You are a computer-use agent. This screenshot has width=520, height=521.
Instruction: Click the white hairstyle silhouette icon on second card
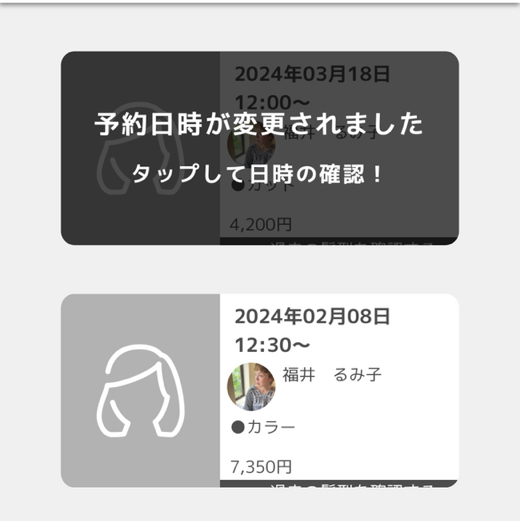coord(141,391)
